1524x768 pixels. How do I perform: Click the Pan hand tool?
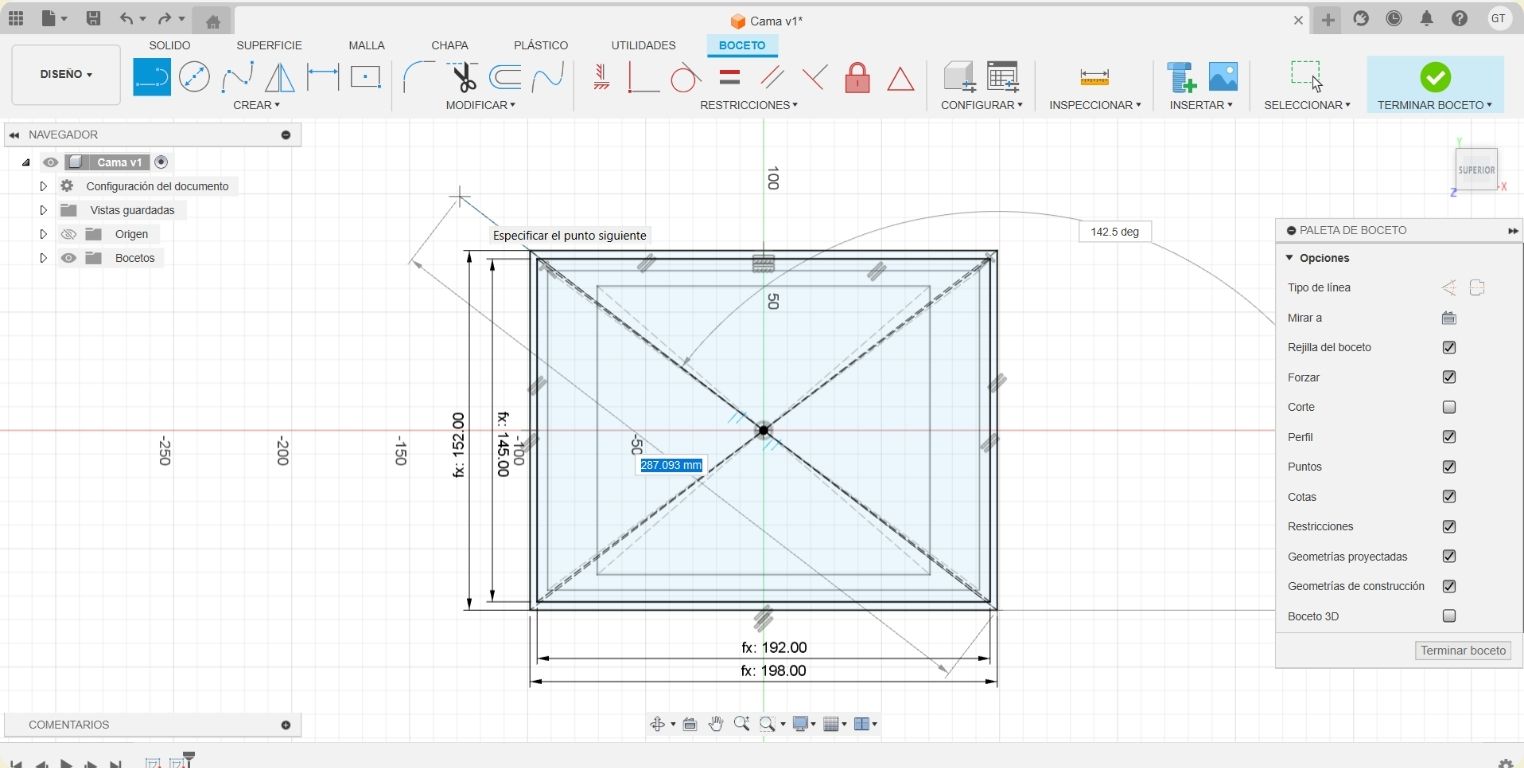(x=716, y=724)
